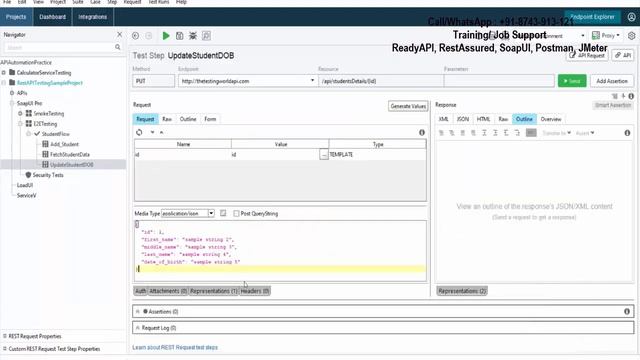This screenshot has height=360, width=640.
Task: Select the XML response tab
Action: pyautogui.click(x=444, y=119)
